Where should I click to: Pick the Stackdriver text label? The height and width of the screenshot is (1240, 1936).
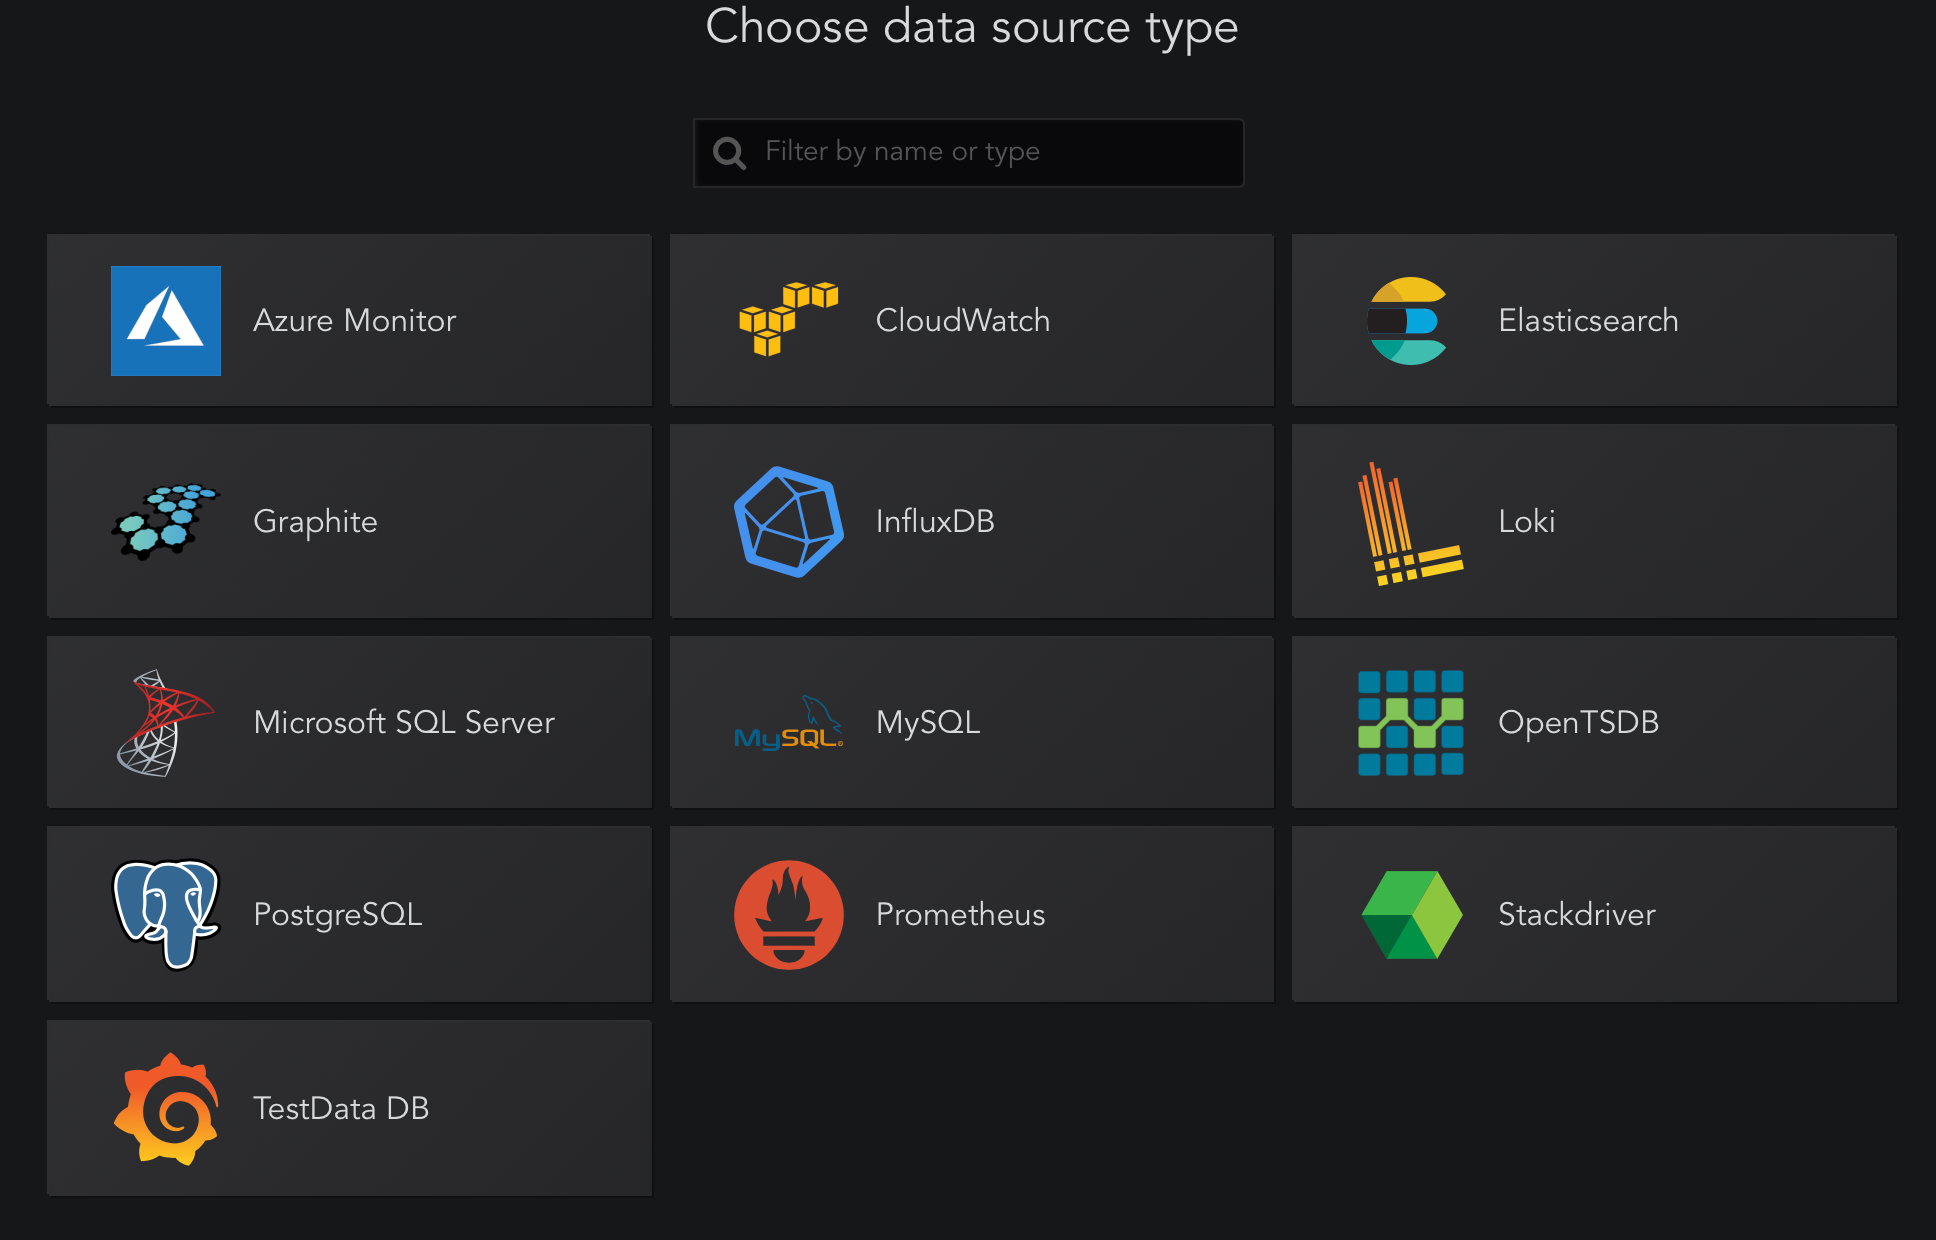click(1576, 915)
